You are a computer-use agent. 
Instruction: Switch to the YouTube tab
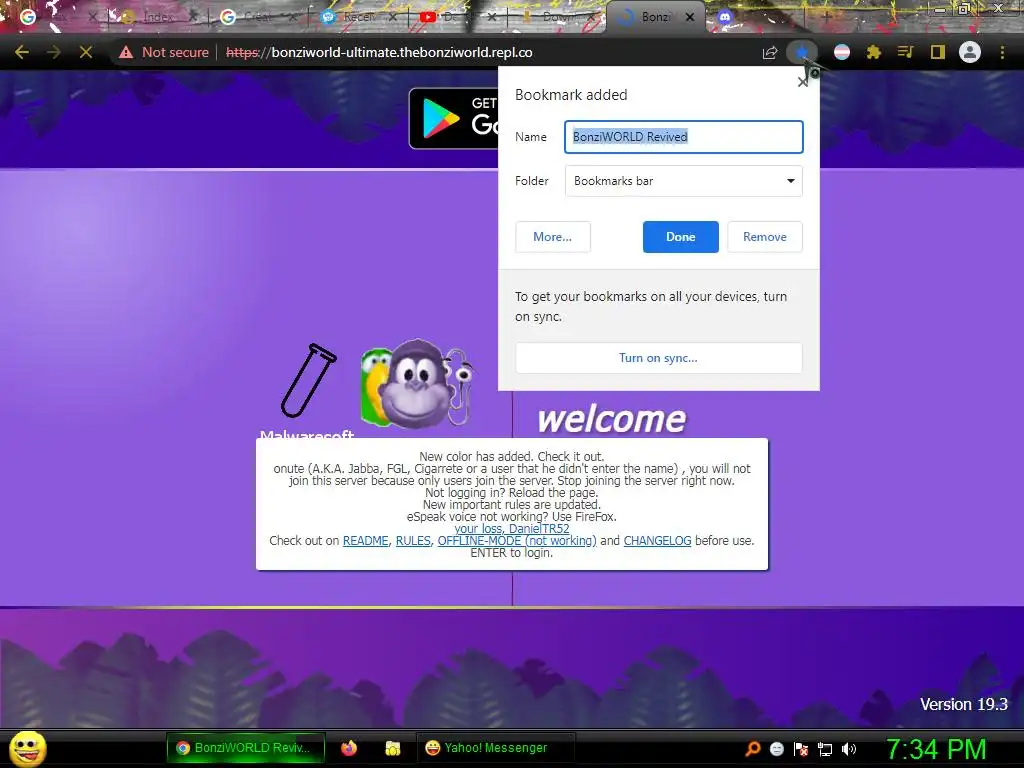[458, 17]
